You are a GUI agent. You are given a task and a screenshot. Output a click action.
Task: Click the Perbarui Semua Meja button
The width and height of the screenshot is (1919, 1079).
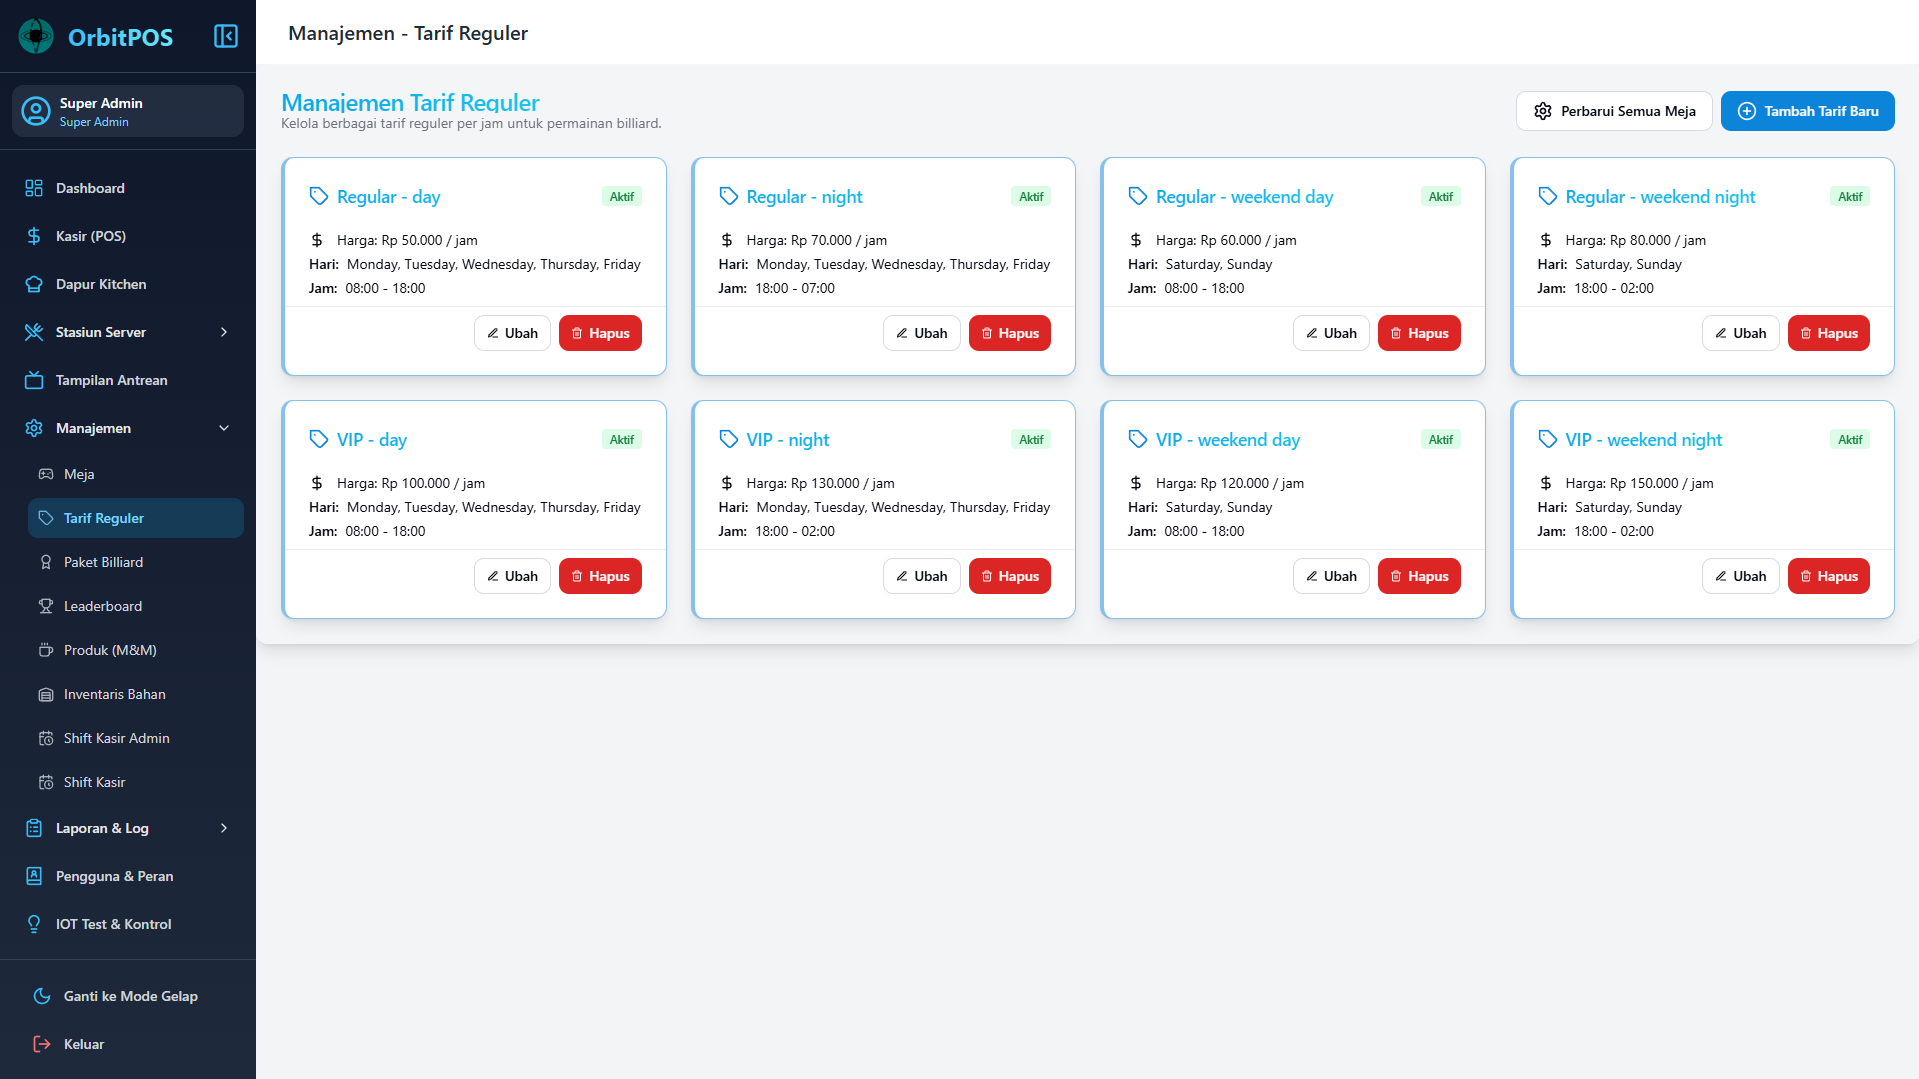pos(1614,111)
